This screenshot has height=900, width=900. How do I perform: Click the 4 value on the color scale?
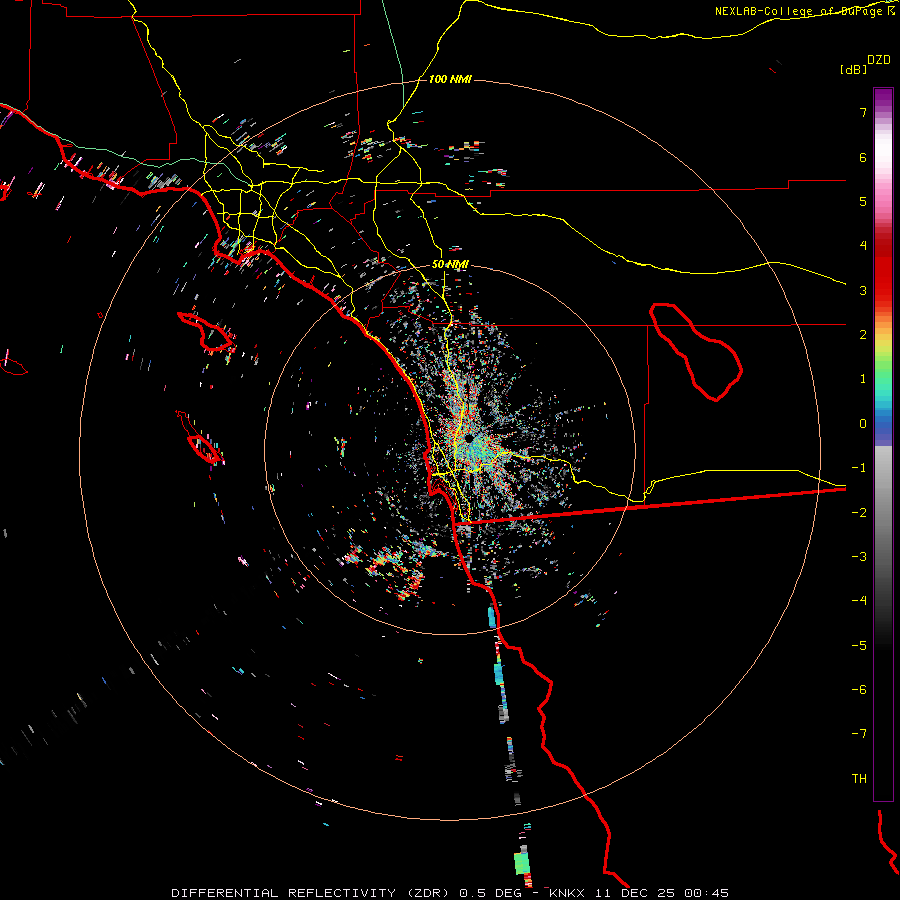click(863, 246)
